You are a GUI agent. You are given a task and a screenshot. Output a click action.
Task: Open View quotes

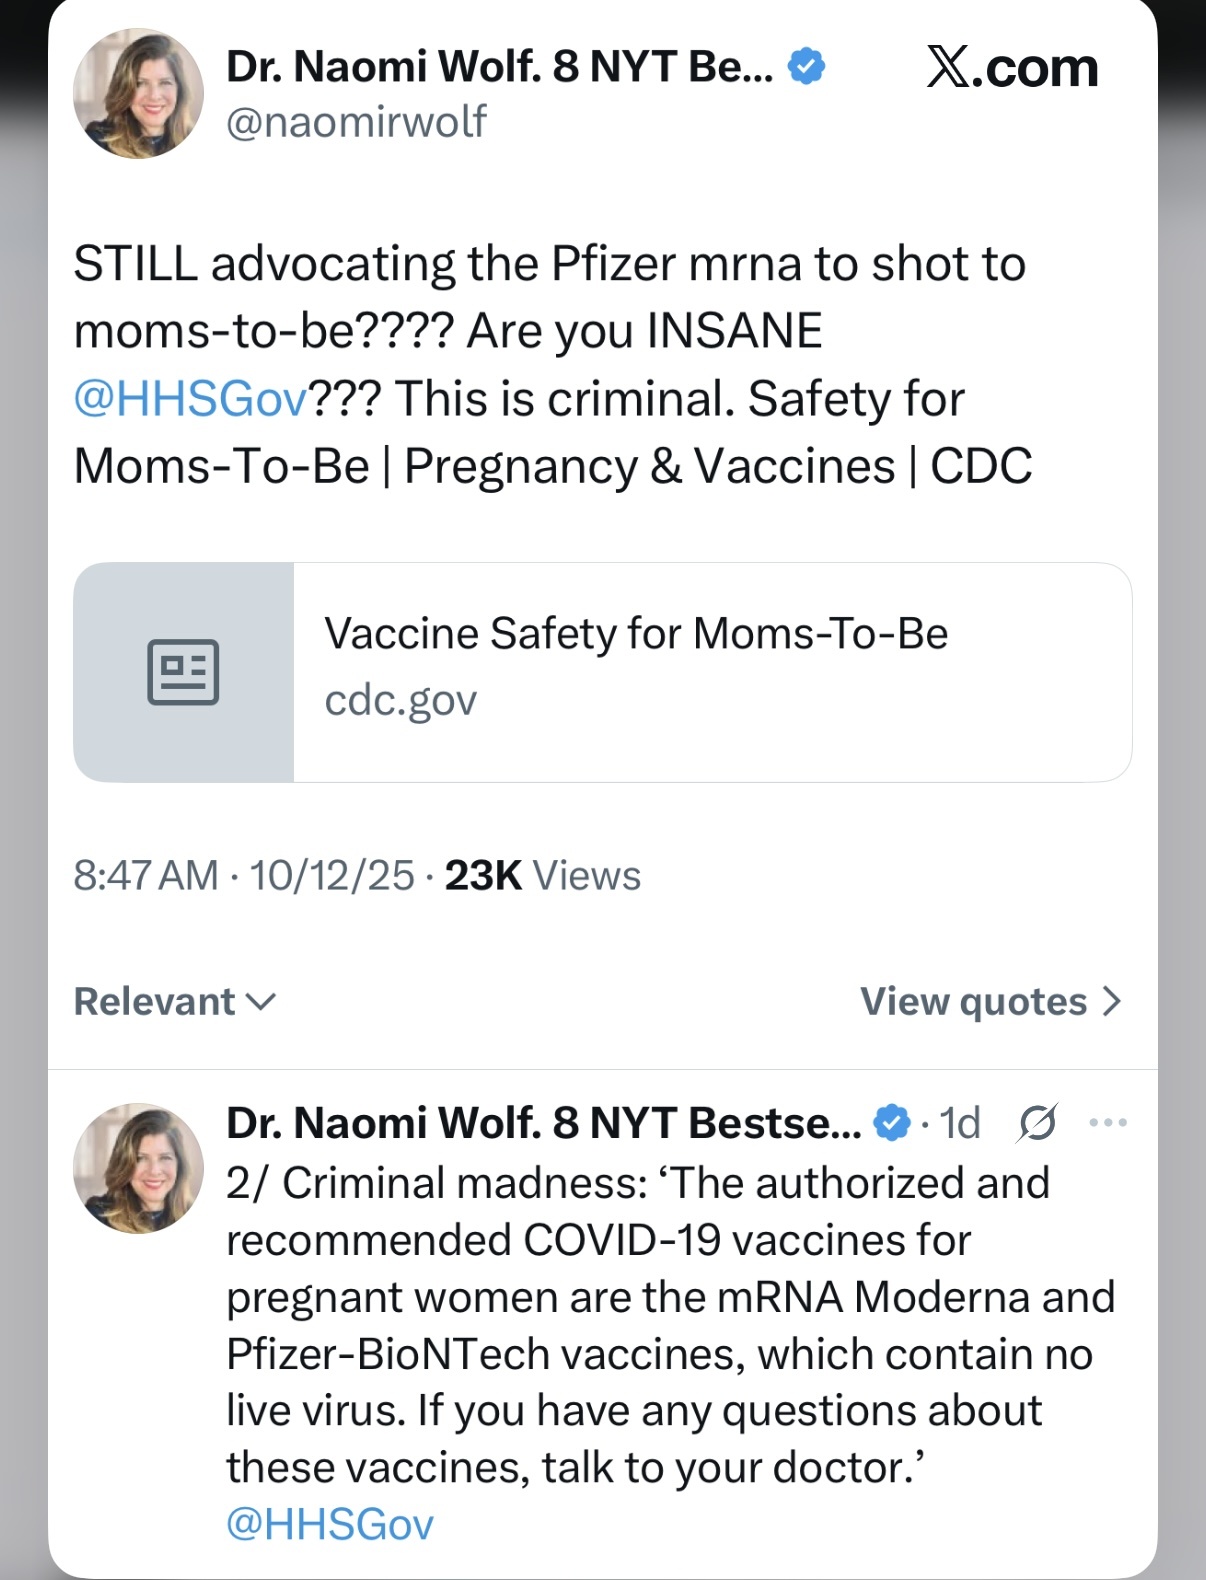point(974,1002)
